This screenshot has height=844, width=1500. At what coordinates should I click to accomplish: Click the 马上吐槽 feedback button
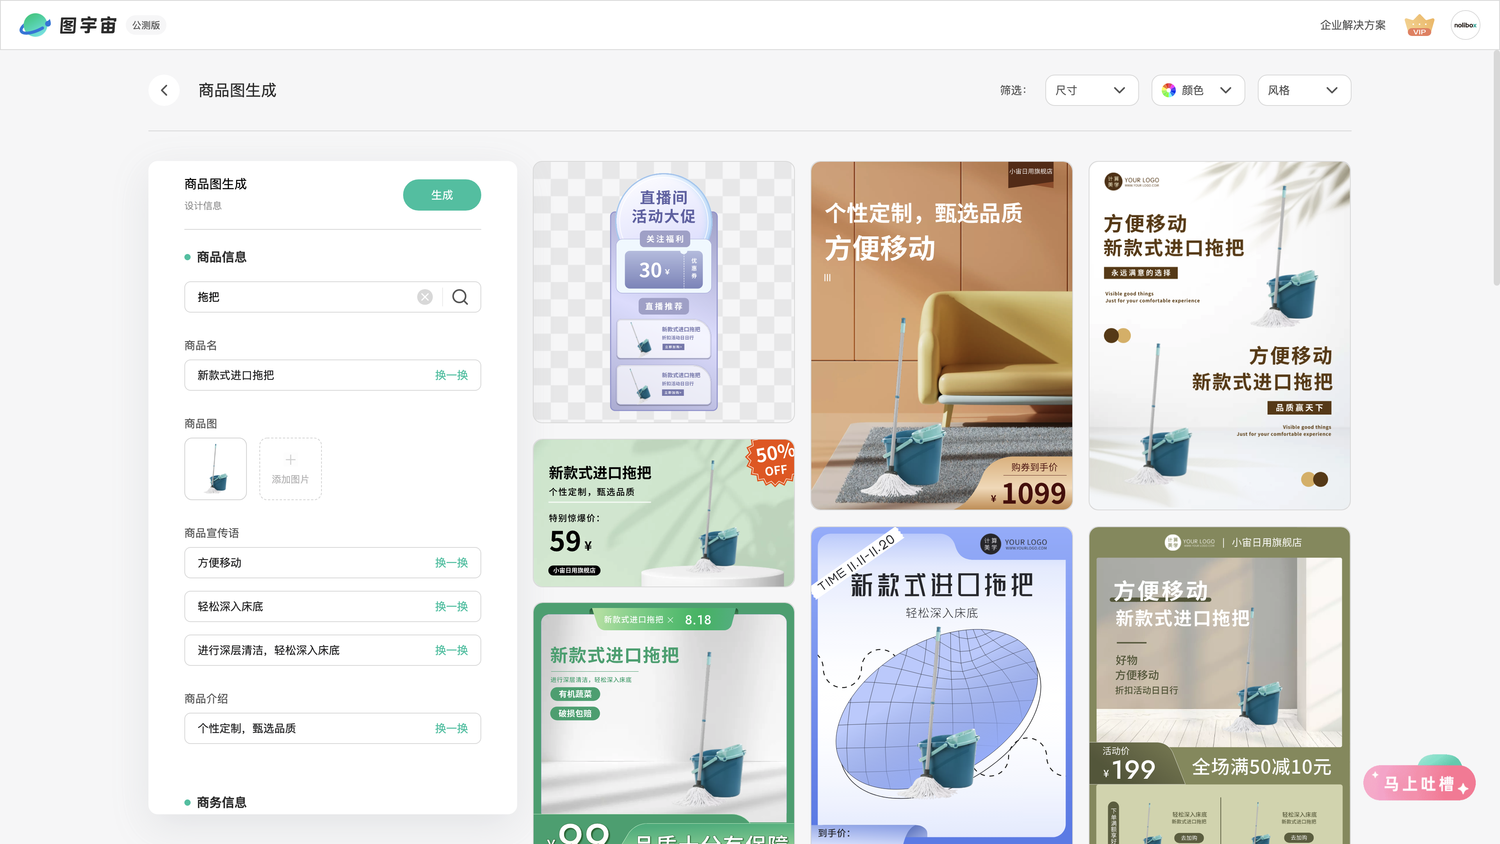tap(1419, 783)
